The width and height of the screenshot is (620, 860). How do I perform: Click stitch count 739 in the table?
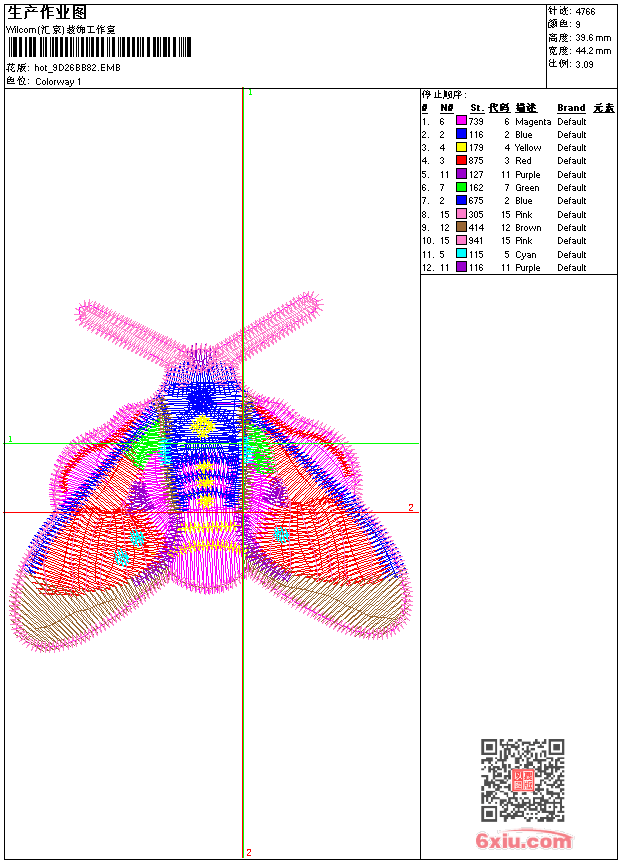tap(476, 121)
